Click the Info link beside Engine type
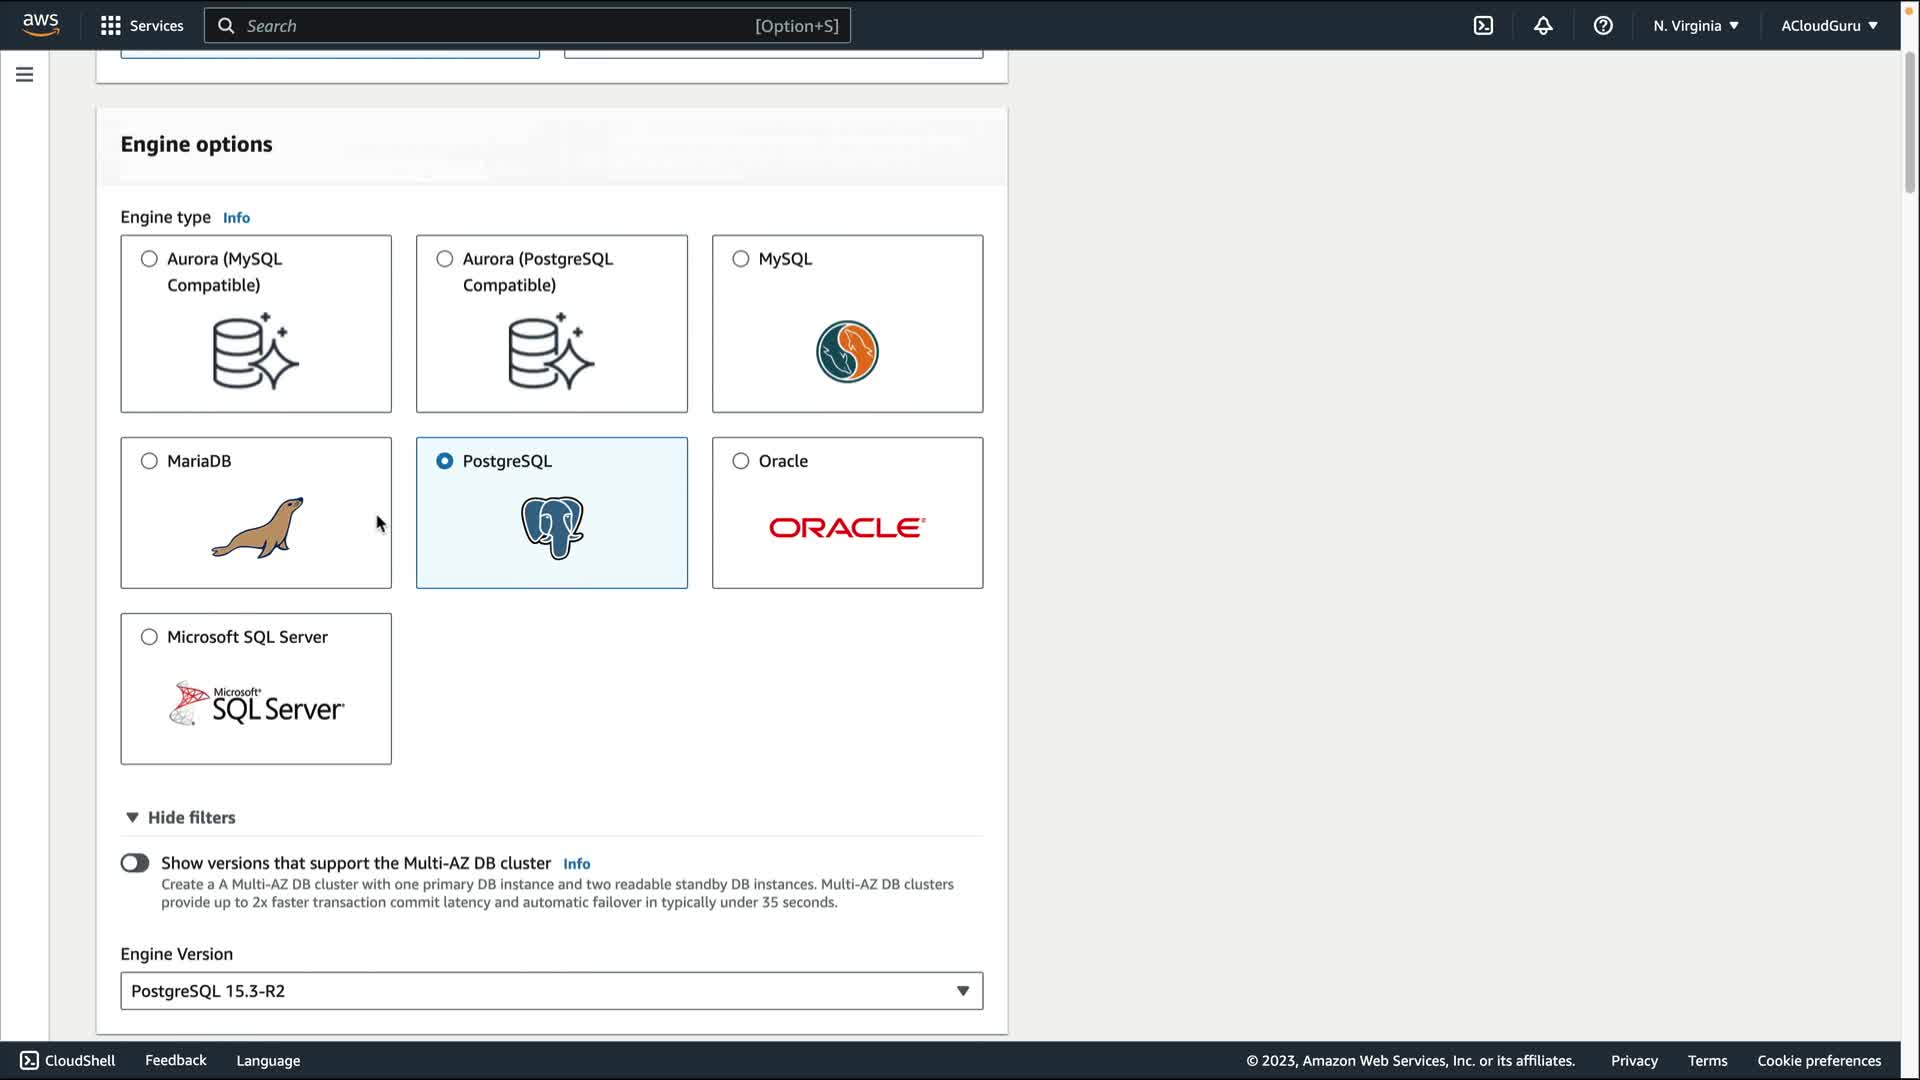Image resolution: width=1920 pixels, height=1080 pixels. point(236,218)
